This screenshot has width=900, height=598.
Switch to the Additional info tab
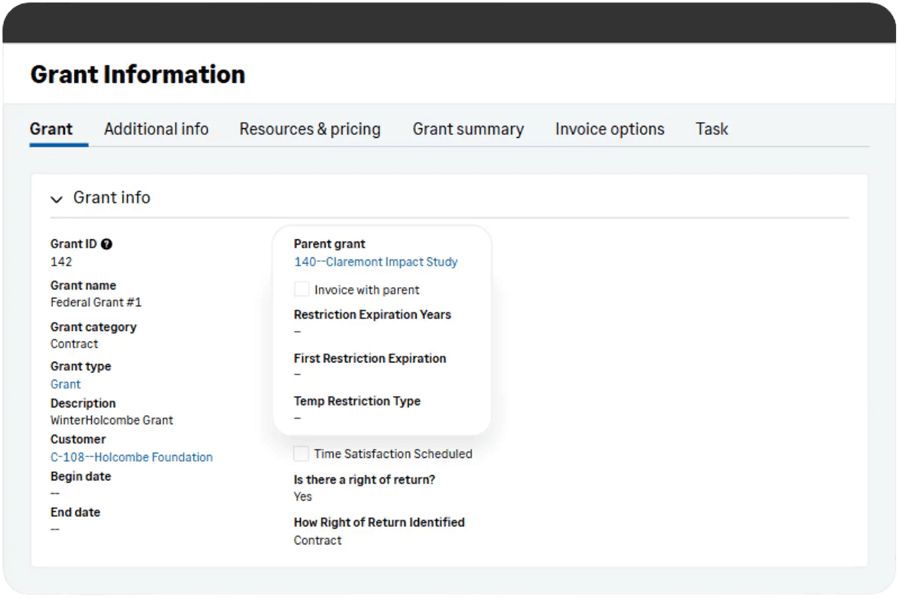156,129
